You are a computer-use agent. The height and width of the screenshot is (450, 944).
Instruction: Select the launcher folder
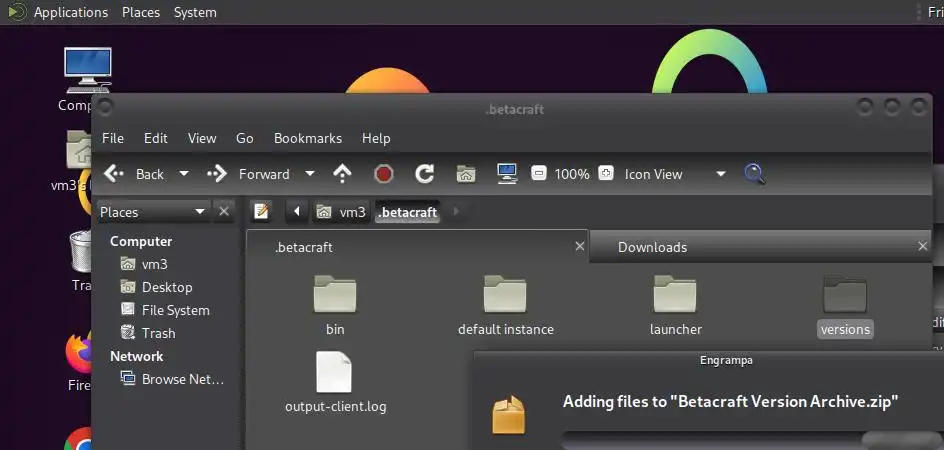675,305
